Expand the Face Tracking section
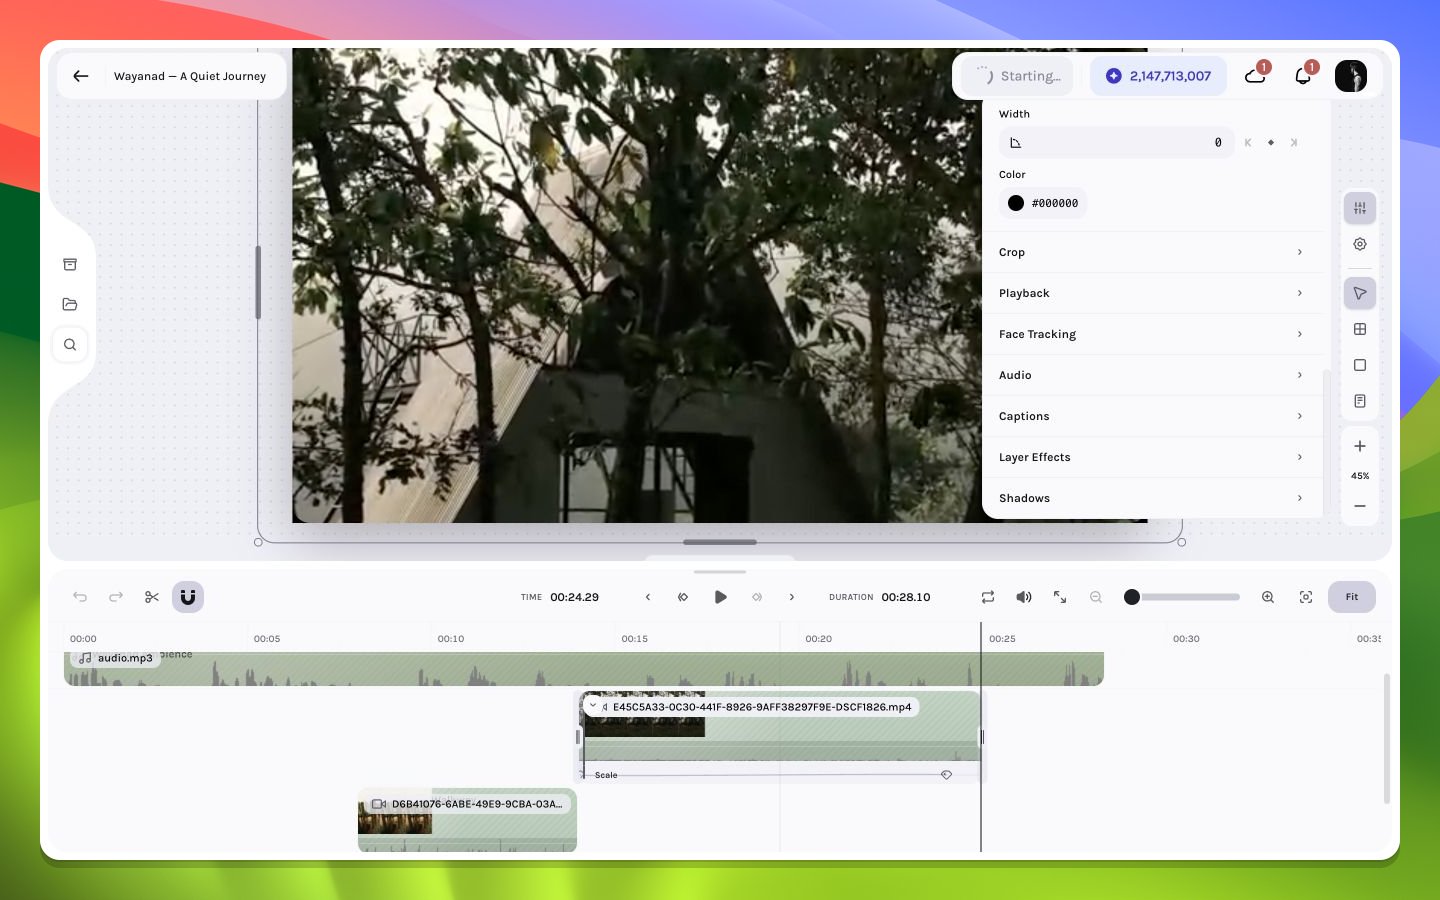The image size is (1440, 900). [1152, 334]
